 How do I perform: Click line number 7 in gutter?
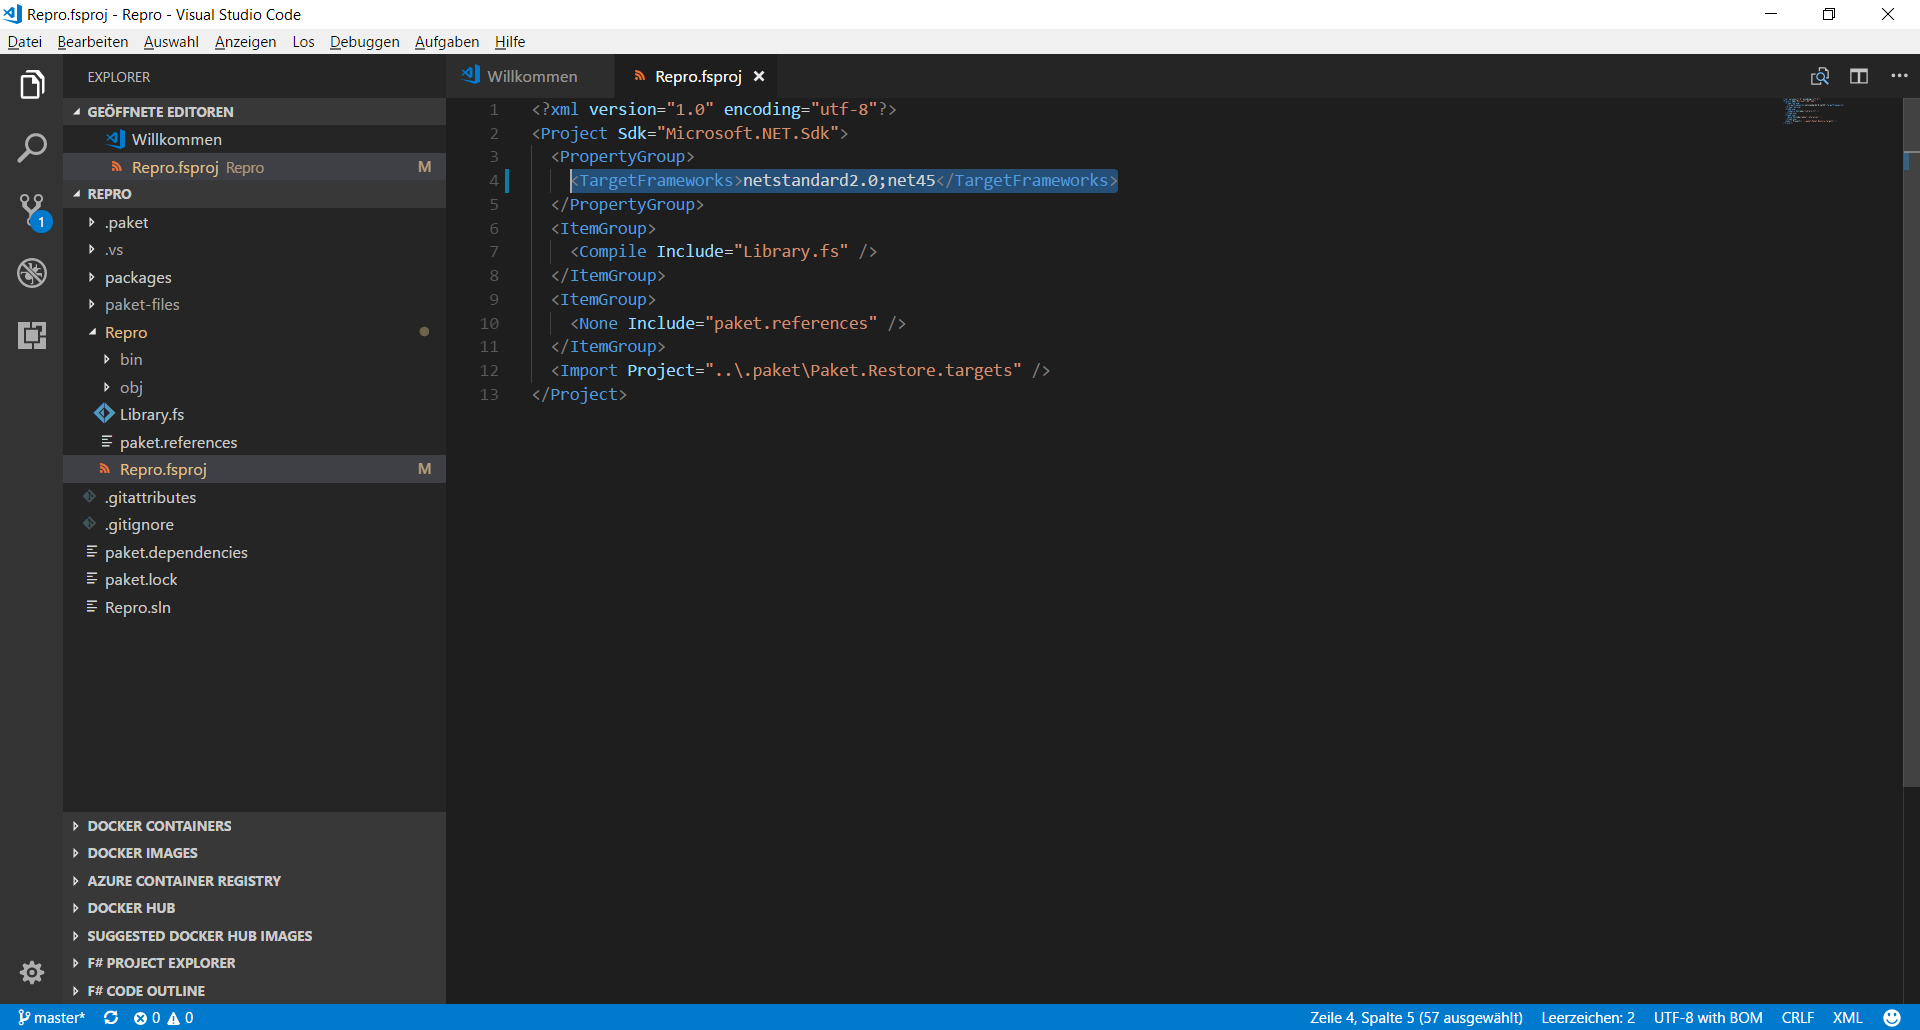pos(494,251)
